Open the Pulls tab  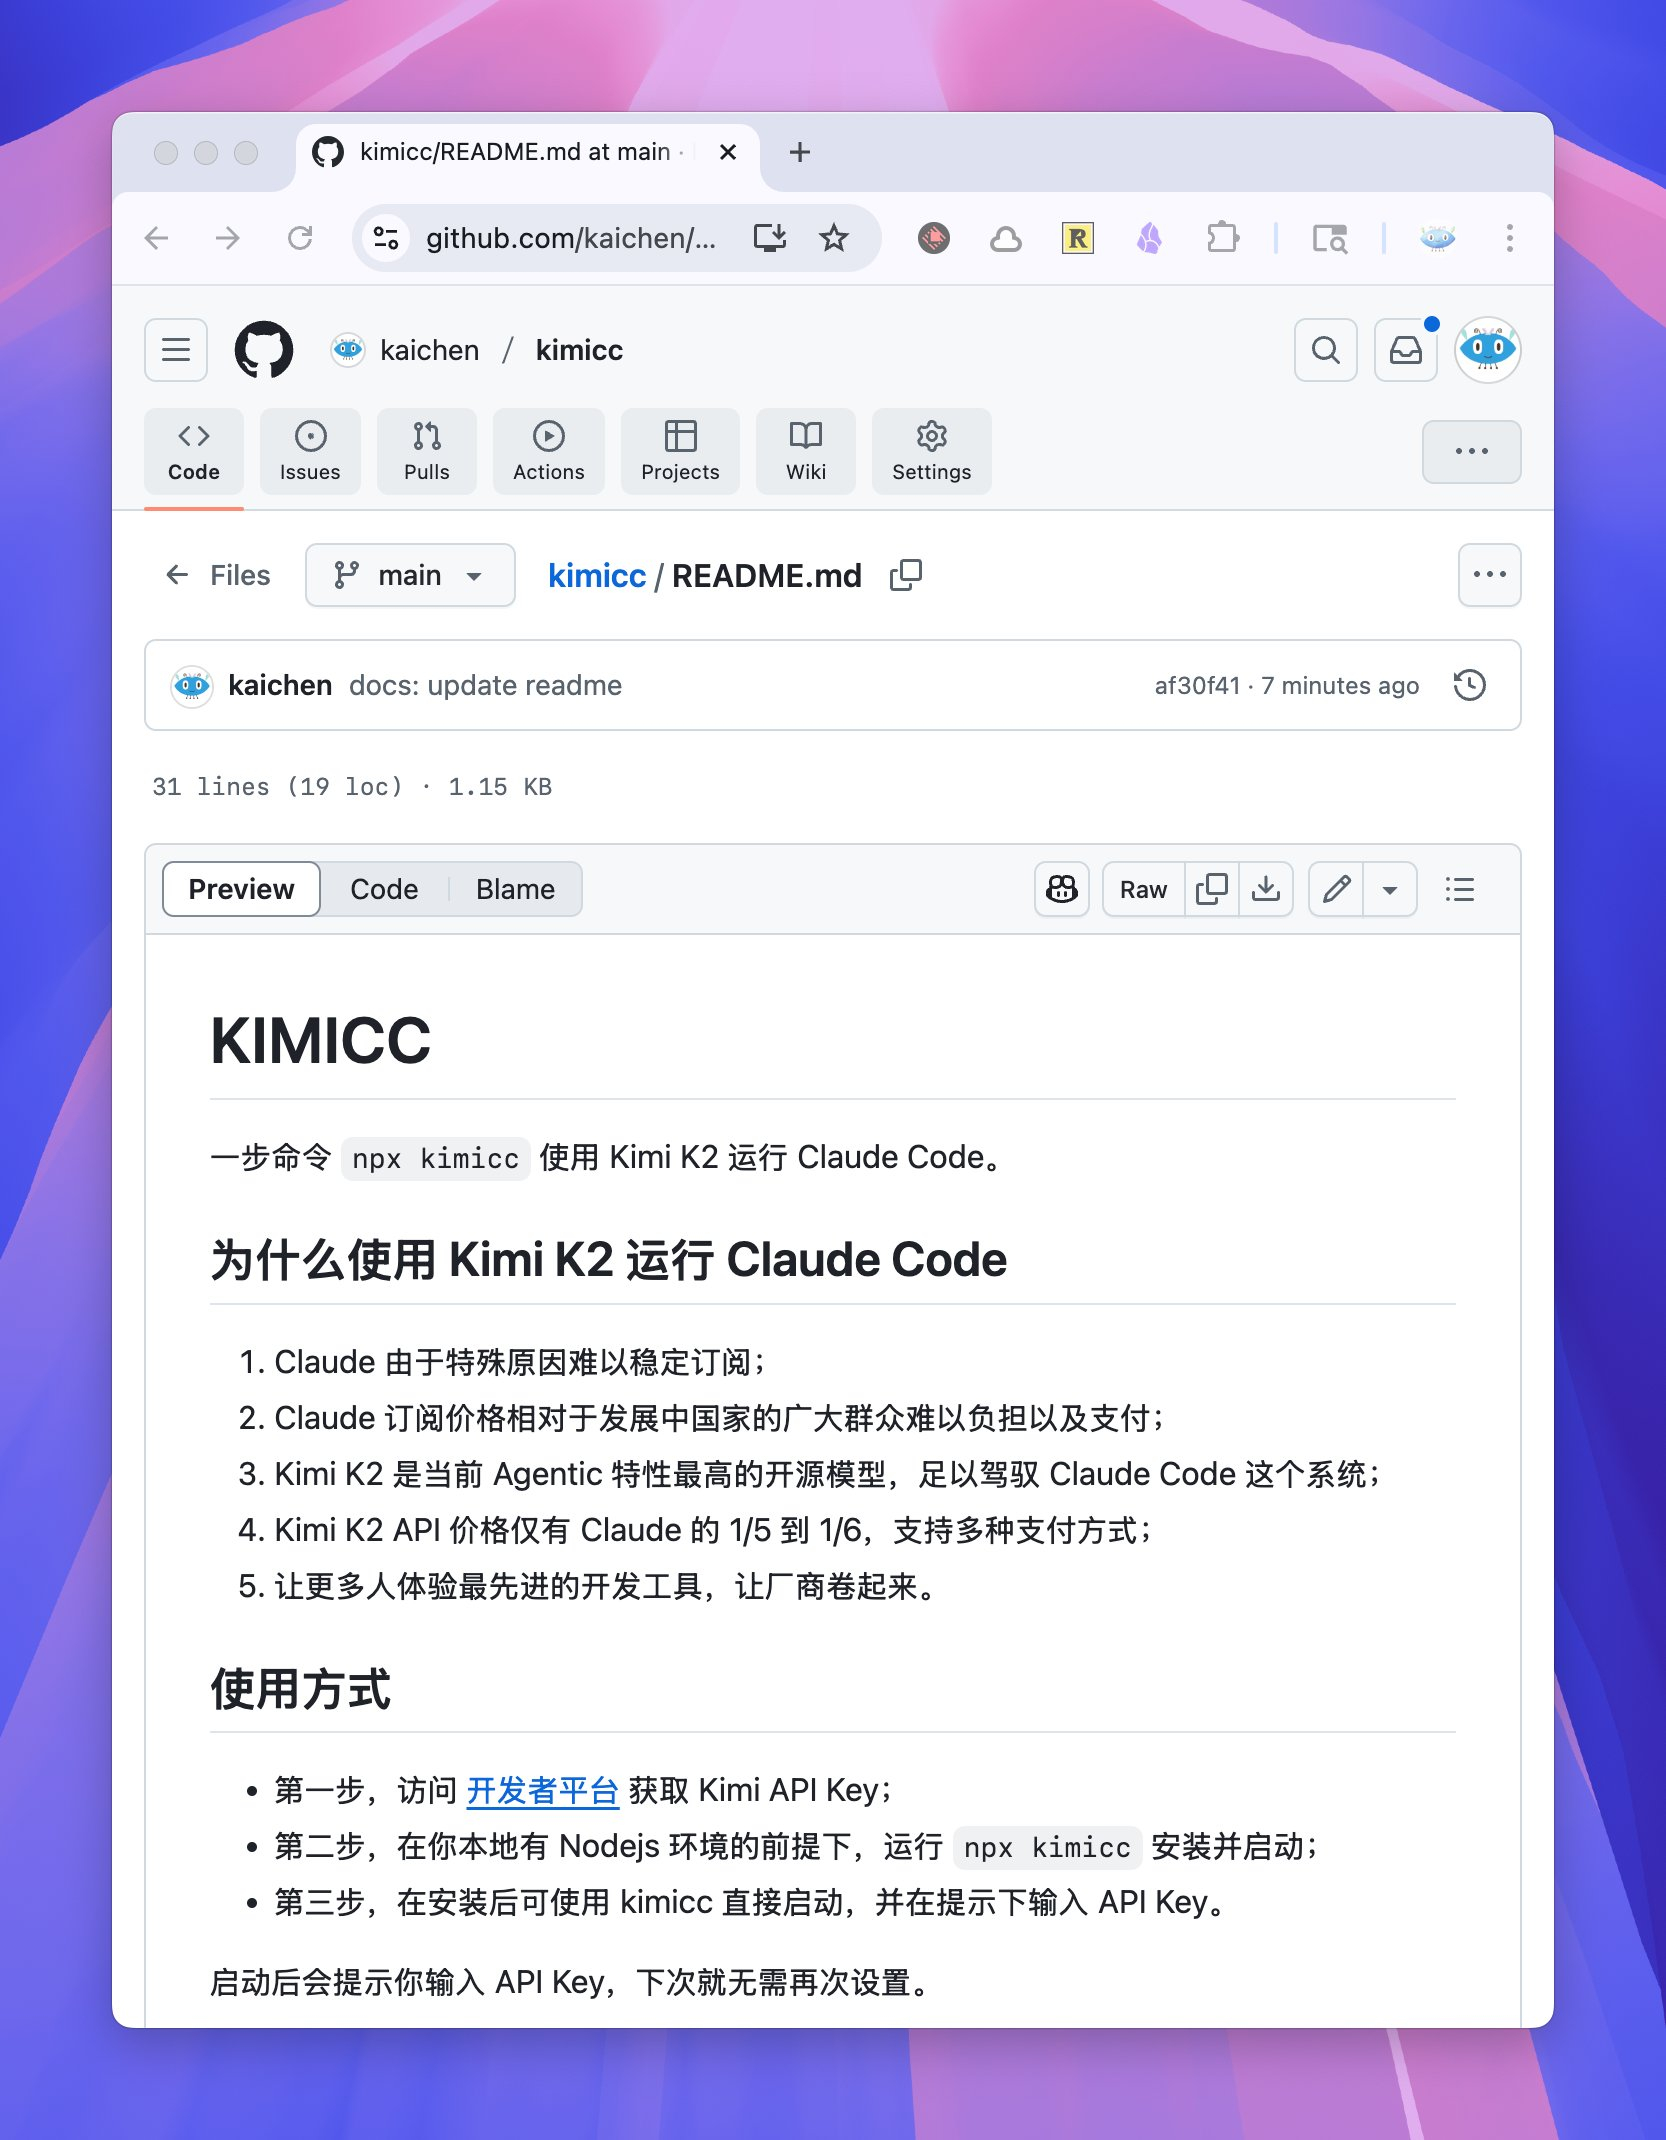click(x=427, y=452)
